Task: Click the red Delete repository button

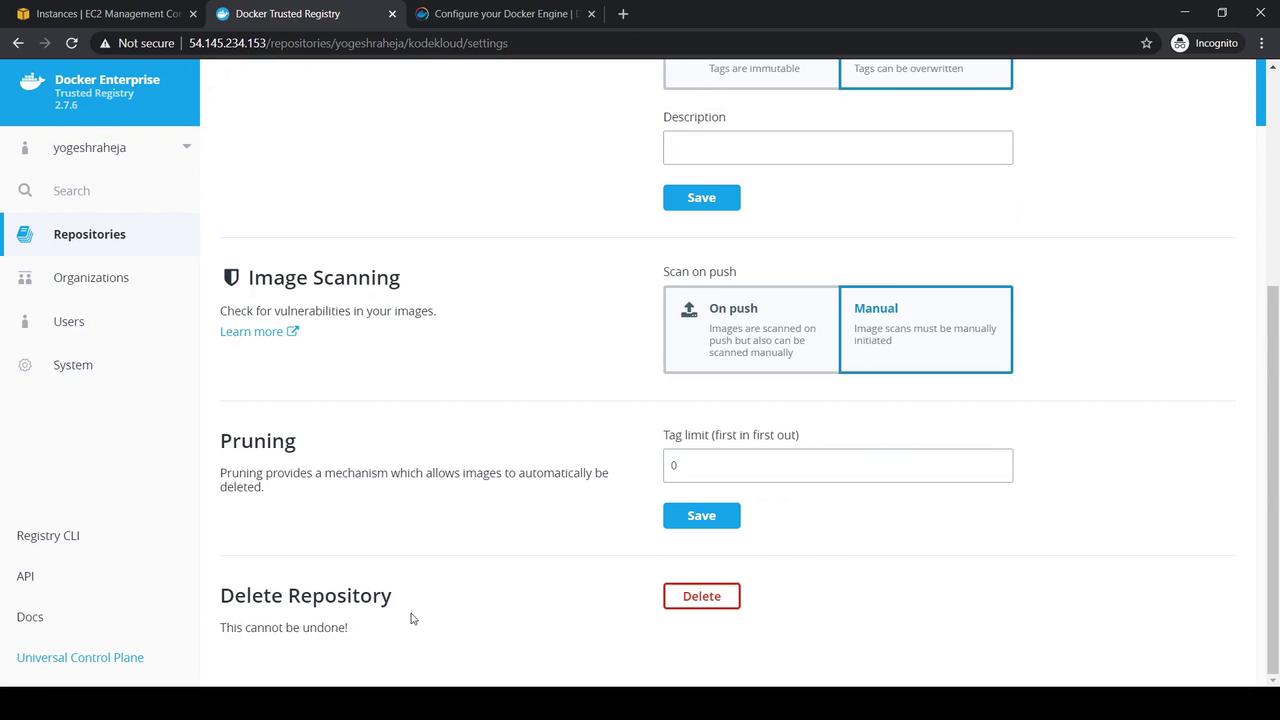Action: (x=701, y=596)
